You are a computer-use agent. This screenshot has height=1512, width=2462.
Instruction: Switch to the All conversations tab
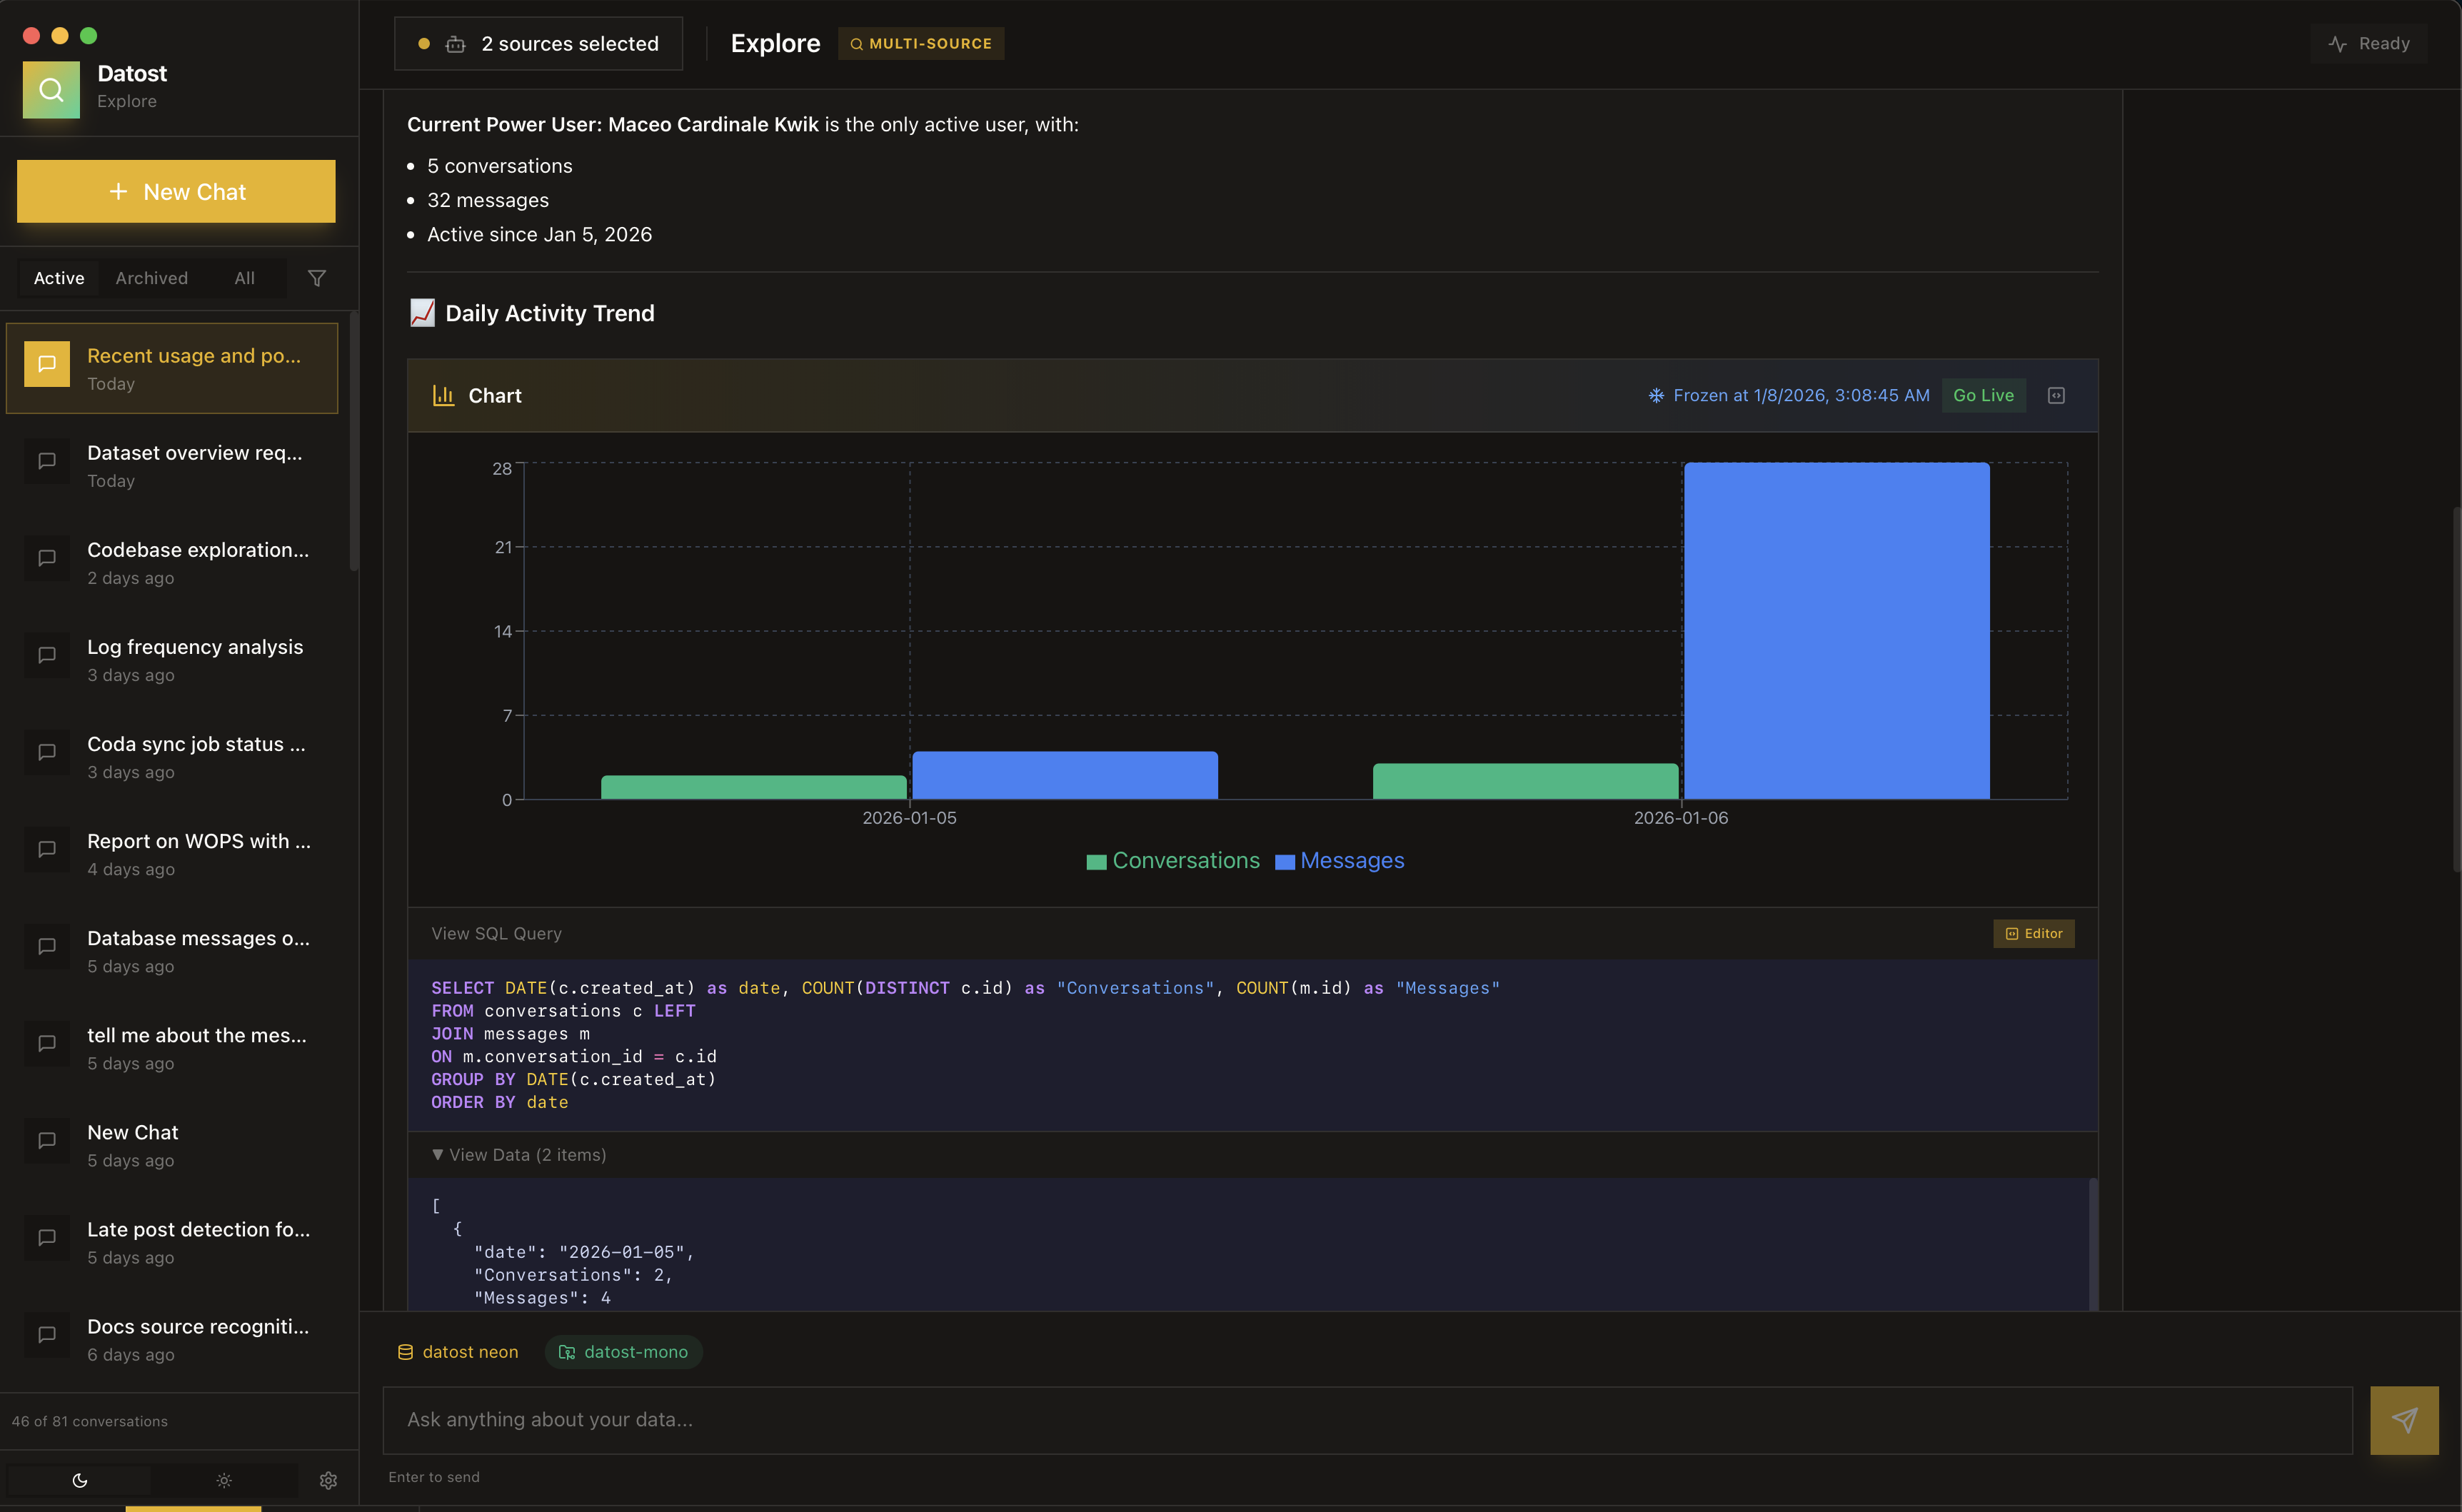(x=244, y=278)
